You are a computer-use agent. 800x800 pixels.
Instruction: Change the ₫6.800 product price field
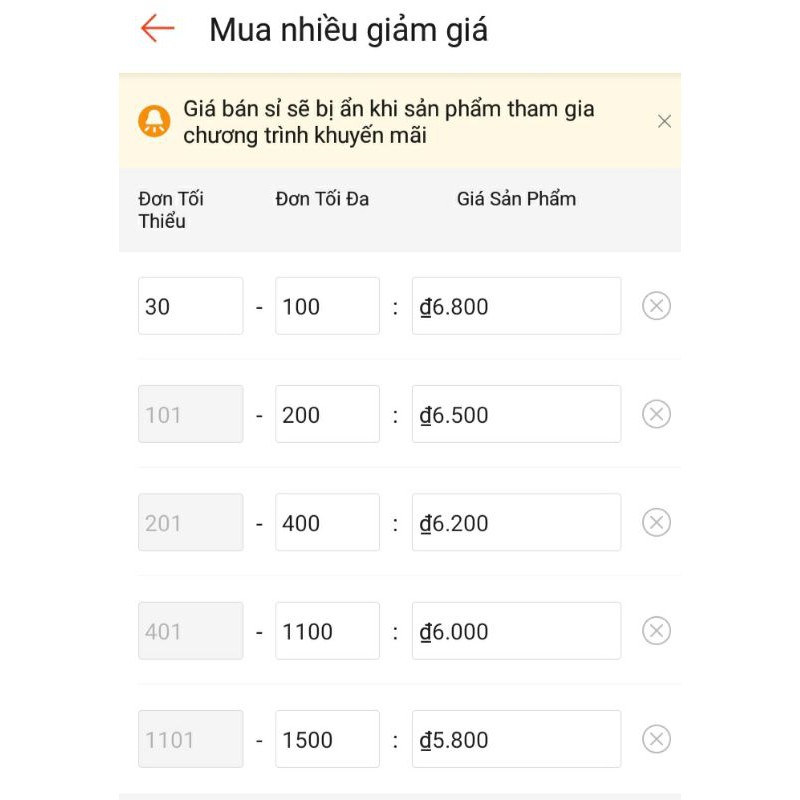coord(516,306)
